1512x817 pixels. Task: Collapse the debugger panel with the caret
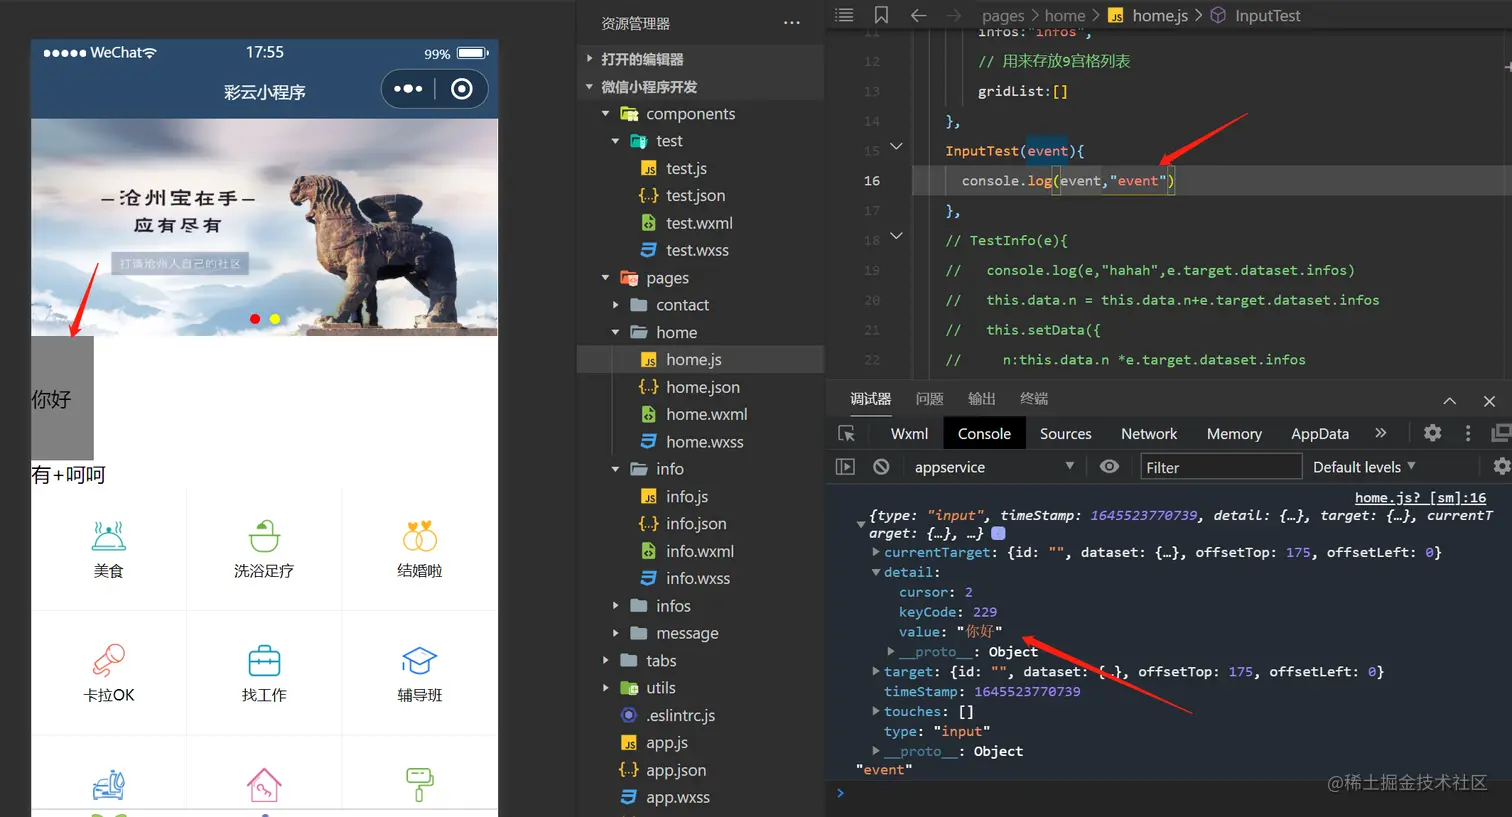pos(1449,401)
